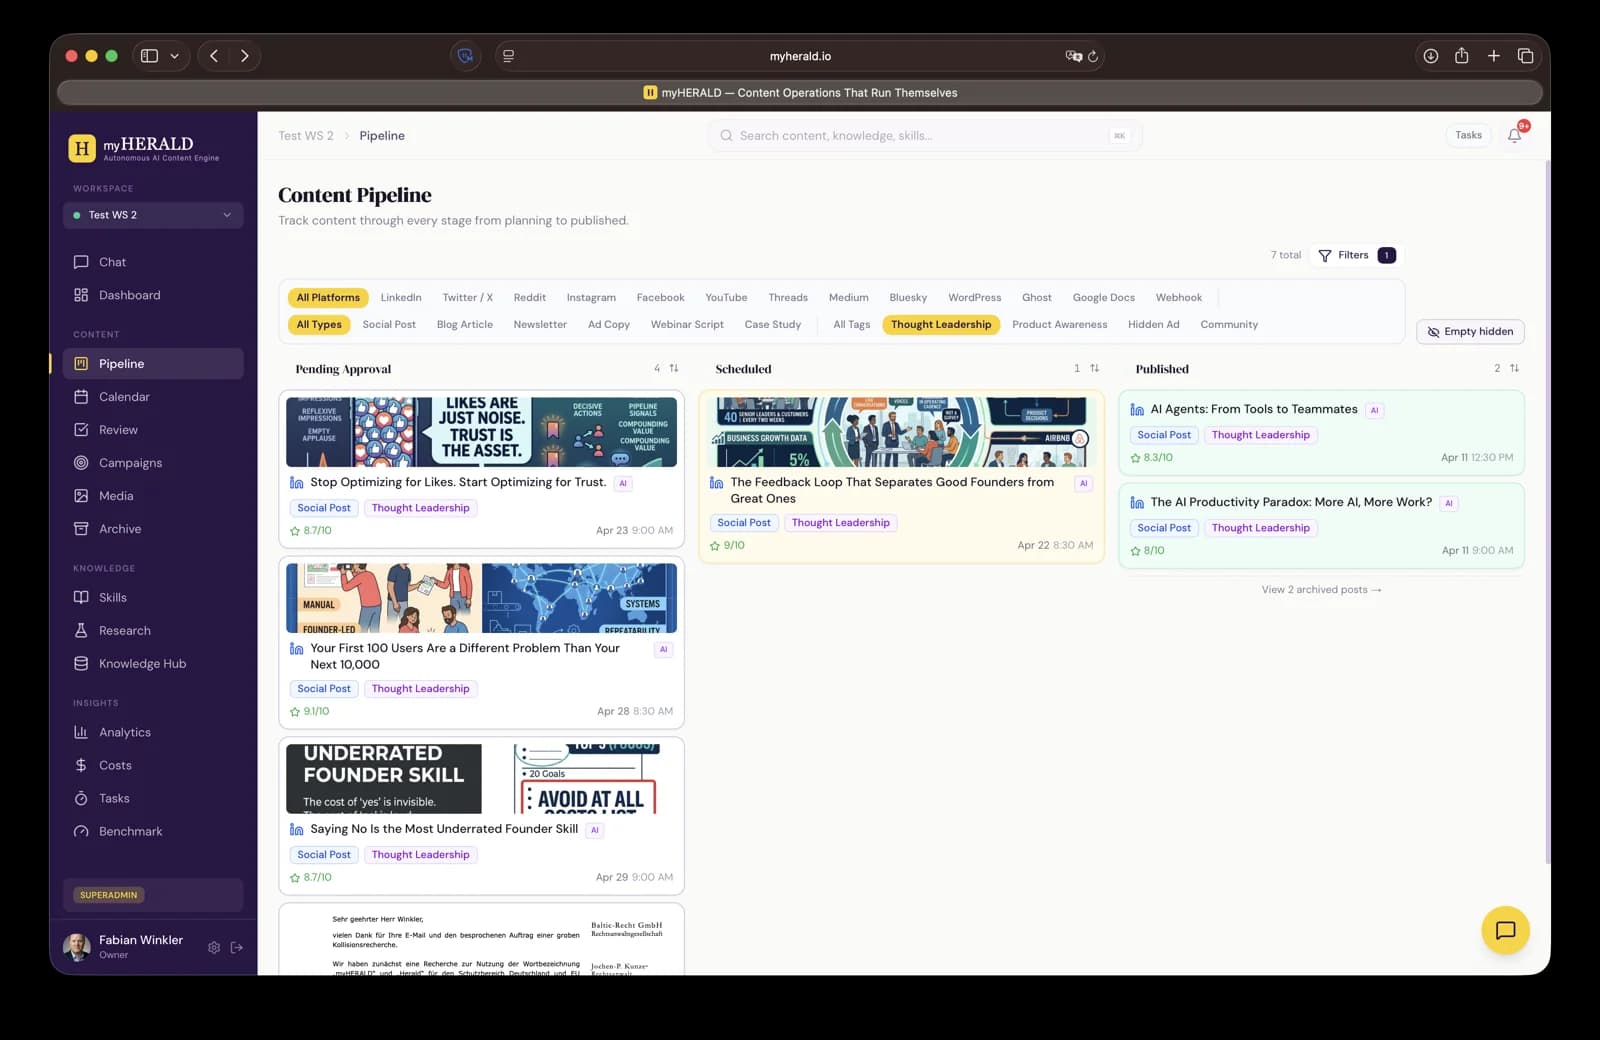1600x1040 pixels.
Task: Open a new Safari tab
Action: (x=1494, y=56)
